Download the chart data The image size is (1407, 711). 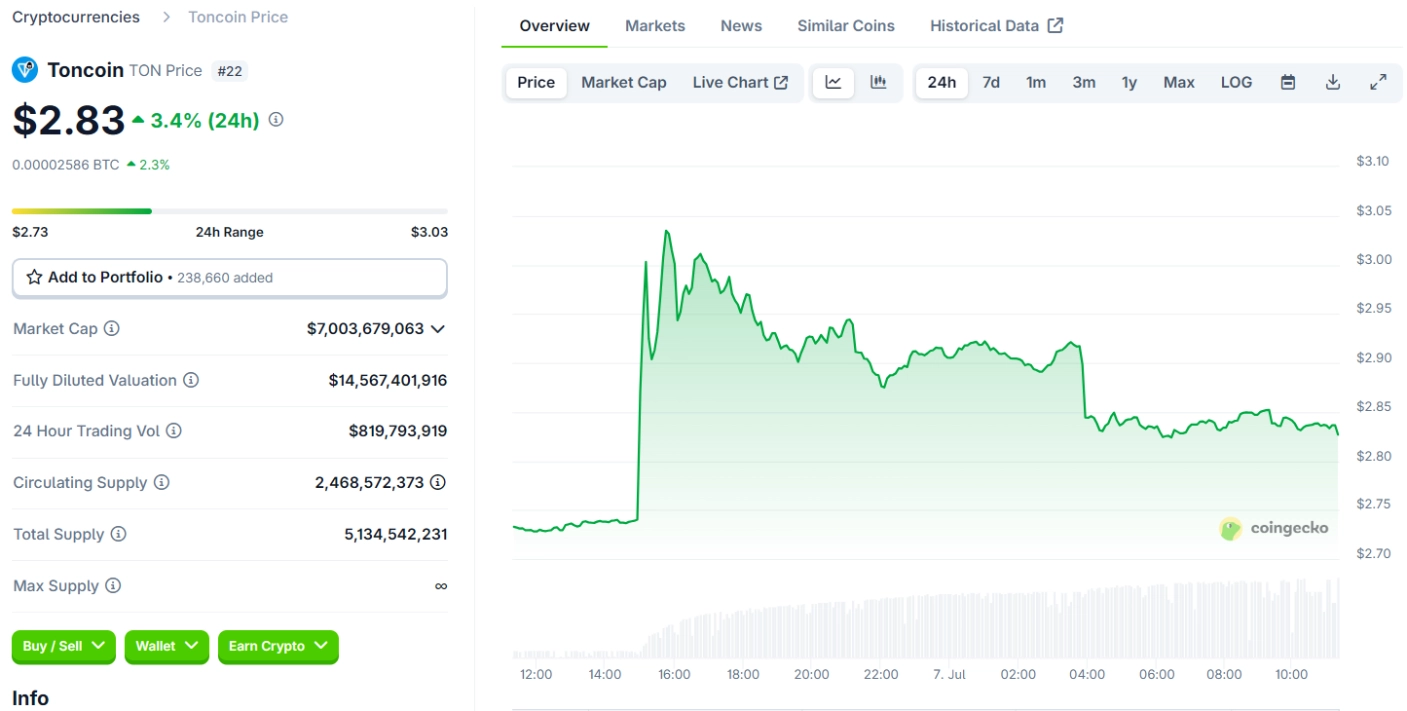[1333, 83]
